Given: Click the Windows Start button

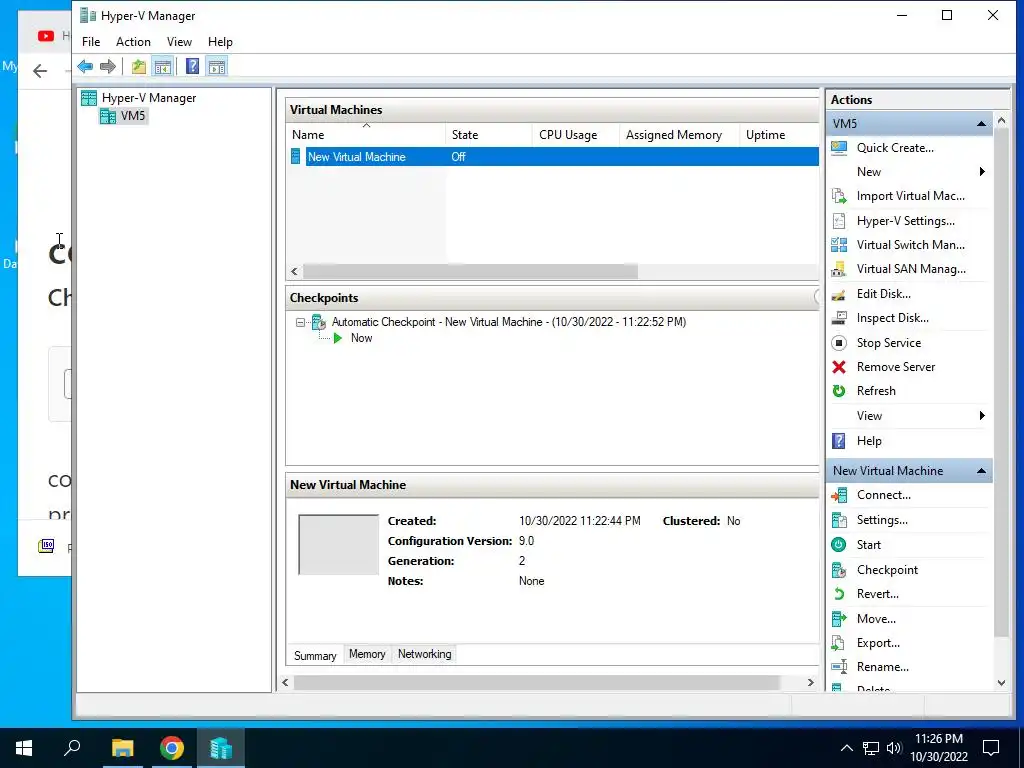Looking at the screenshot, I should tap(24, 748).
